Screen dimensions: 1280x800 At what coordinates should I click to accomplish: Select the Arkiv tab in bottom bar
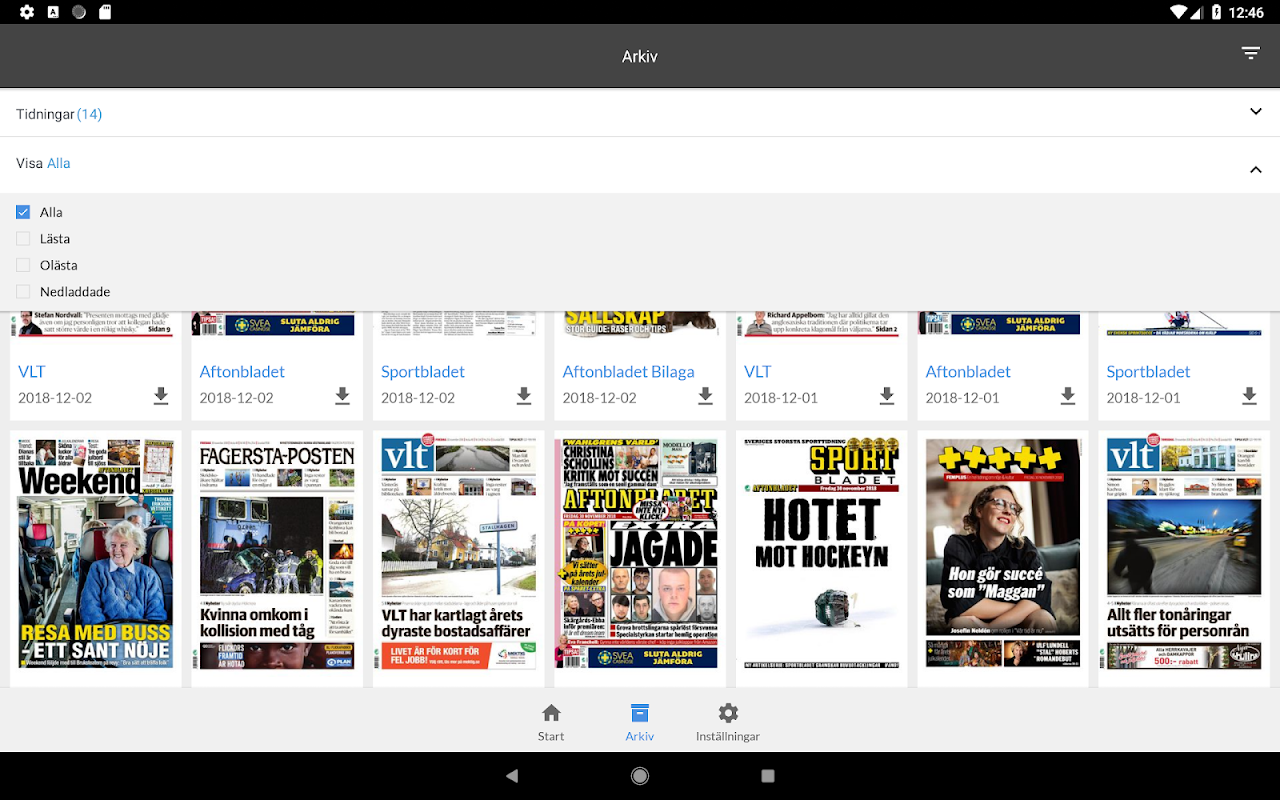[x=640, y=722]
